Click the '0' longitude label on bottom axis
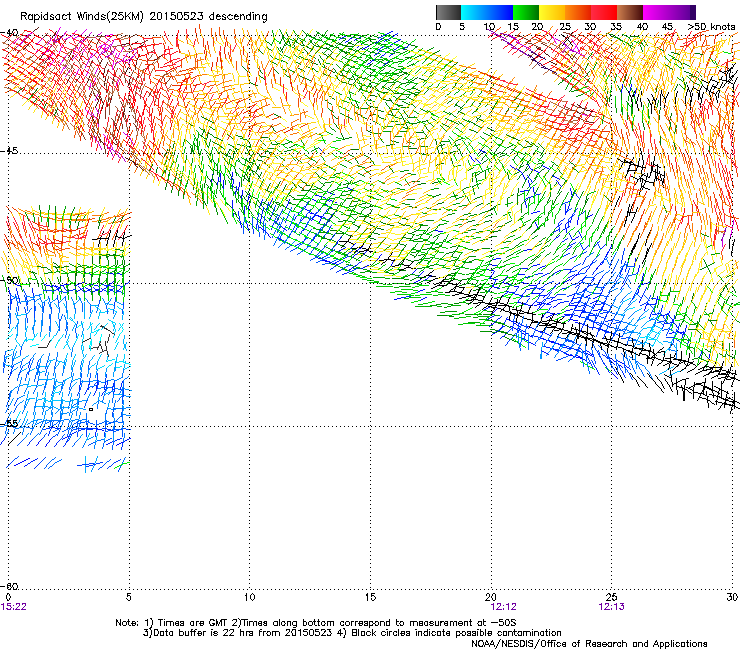Screen dimensions: 740x650 pos(8,598)
